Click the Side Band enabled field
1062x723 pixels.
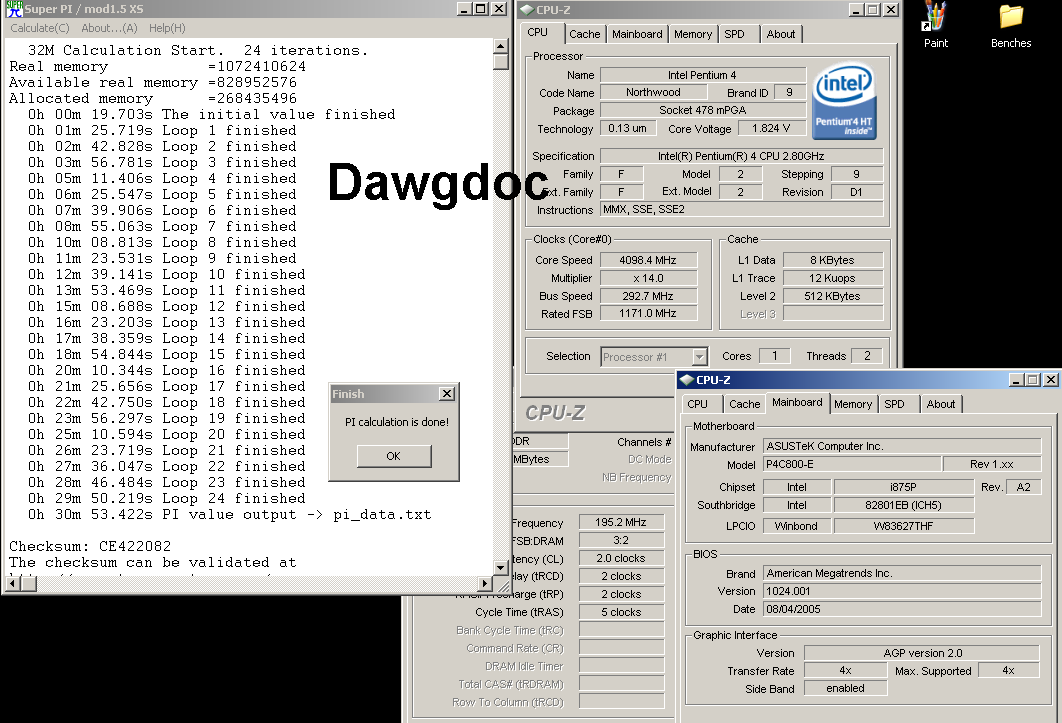(x=845, y=688)
